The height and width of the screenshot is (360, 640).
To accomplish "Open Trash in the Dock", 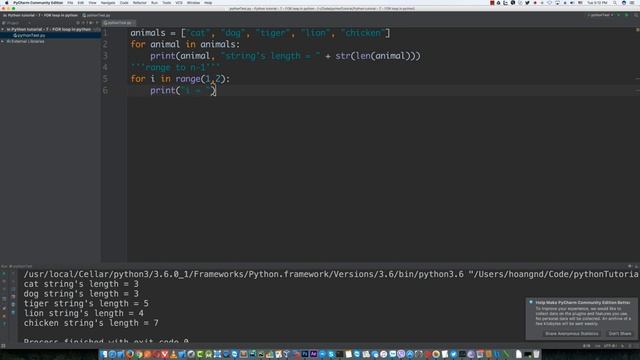I will (x=536, y=354).
